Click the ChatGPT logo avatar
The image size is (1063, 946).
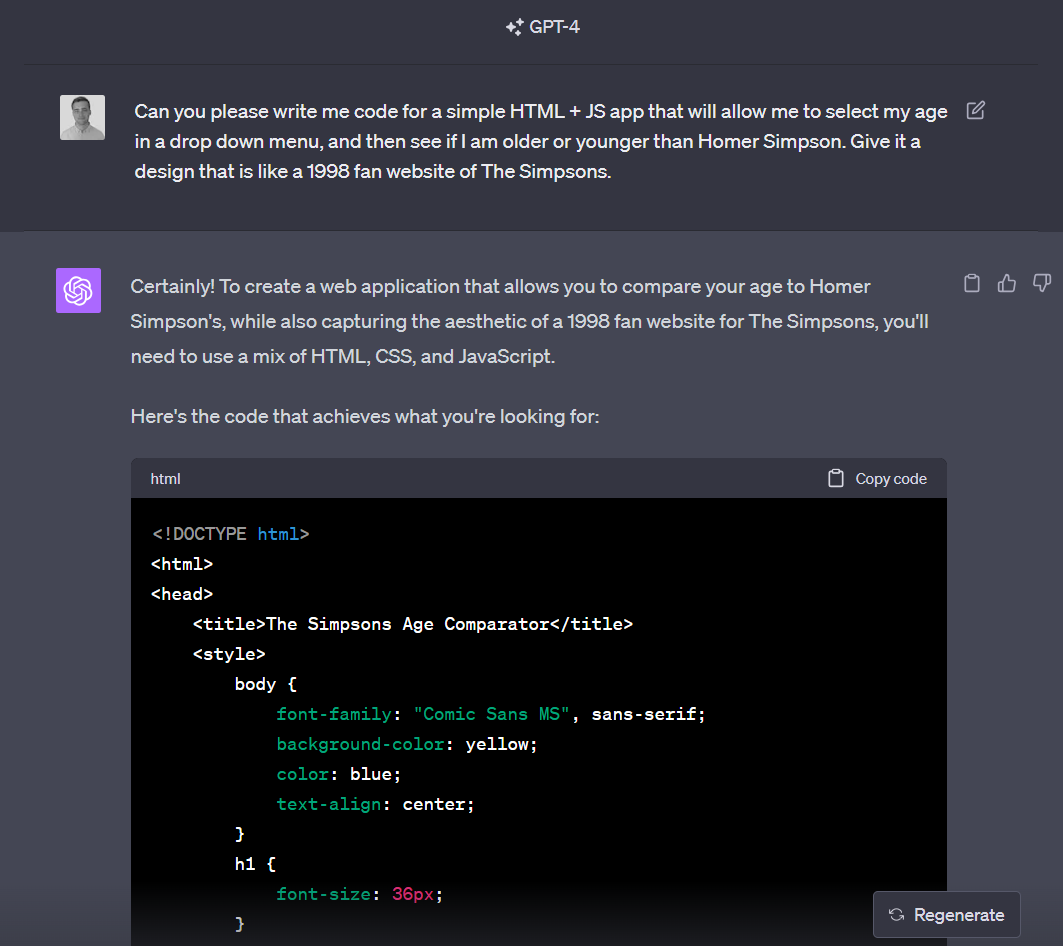[79, 290]
